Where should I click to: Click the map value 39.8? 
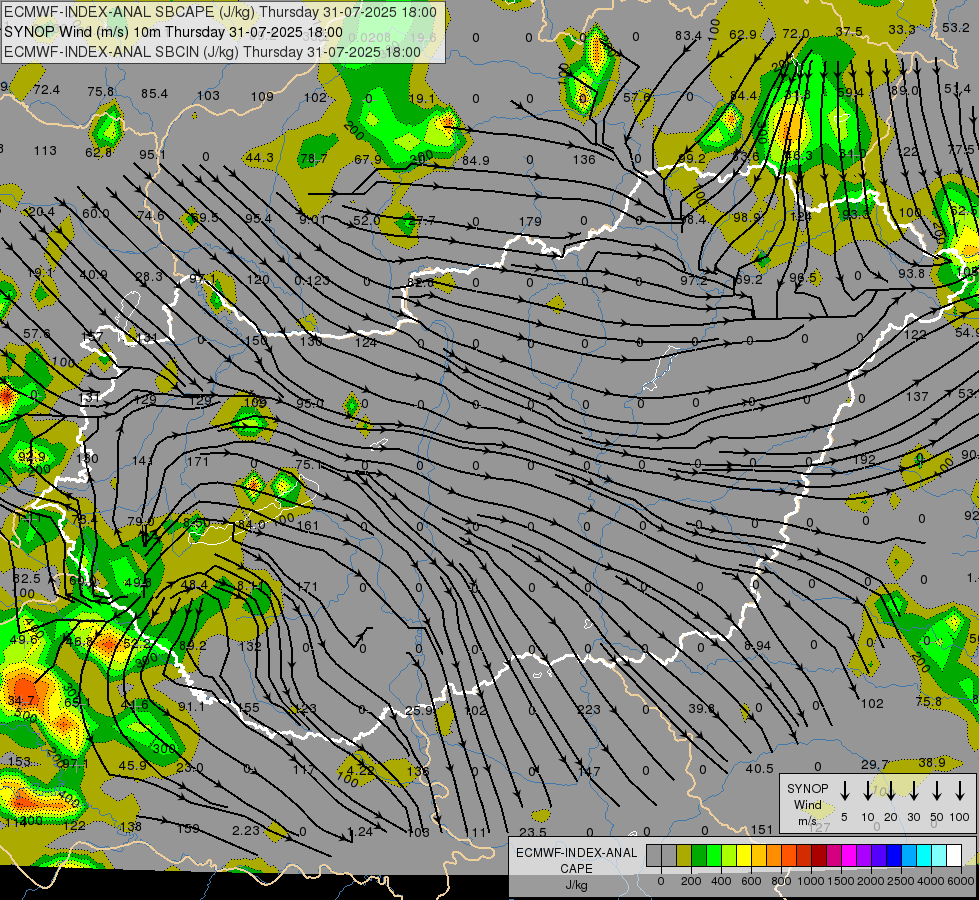[x=701, y=708]
